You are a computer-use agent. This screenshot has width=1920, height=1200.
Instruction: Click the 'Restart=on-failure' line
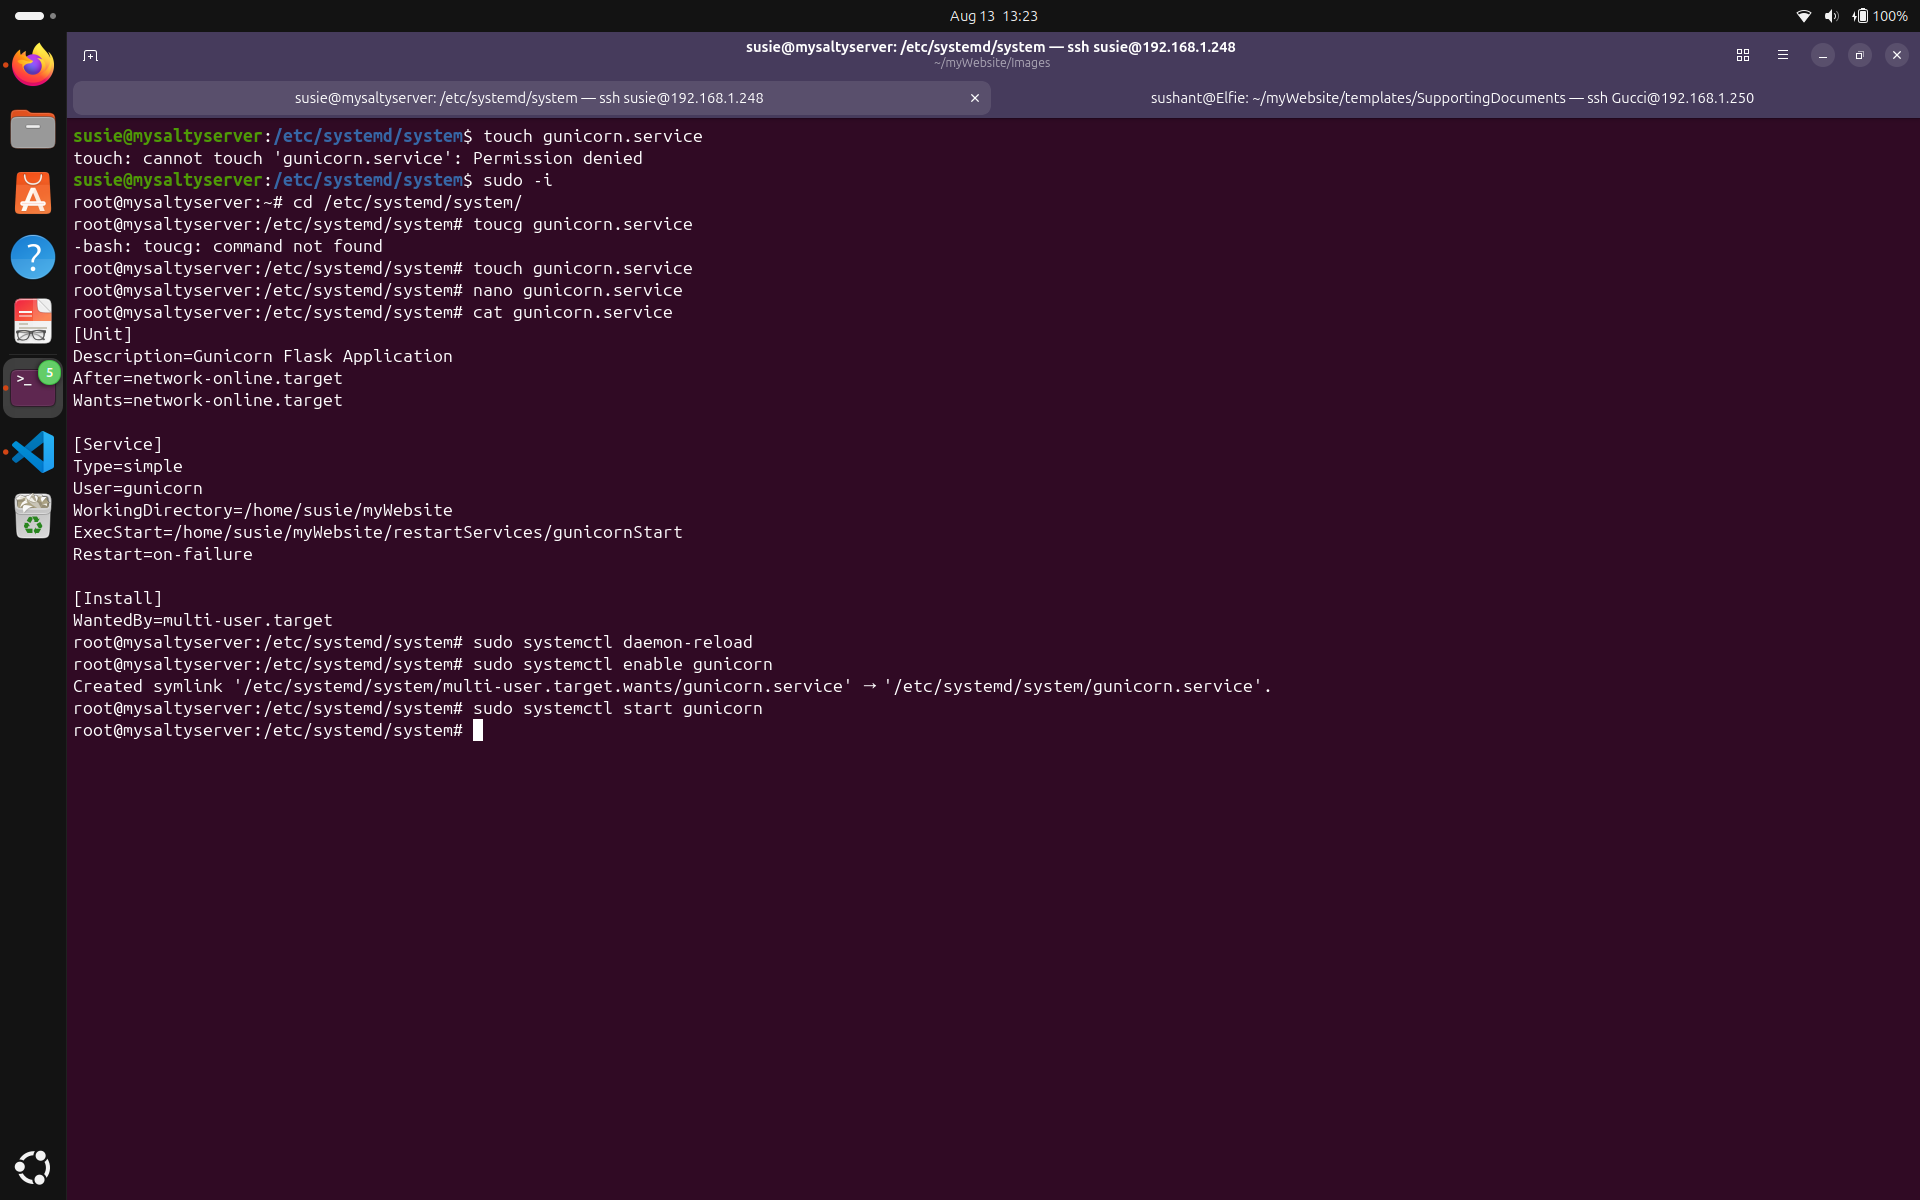pos(163,554)
